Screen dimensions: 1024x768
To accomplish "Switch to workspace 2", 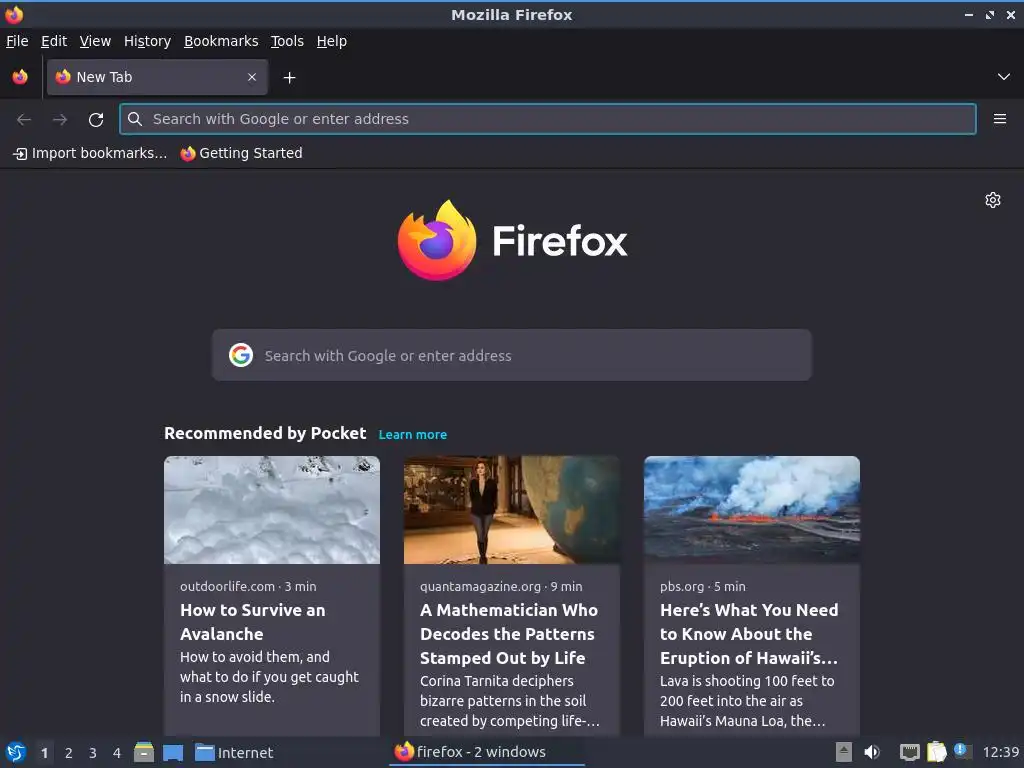I will pos(69,753).
